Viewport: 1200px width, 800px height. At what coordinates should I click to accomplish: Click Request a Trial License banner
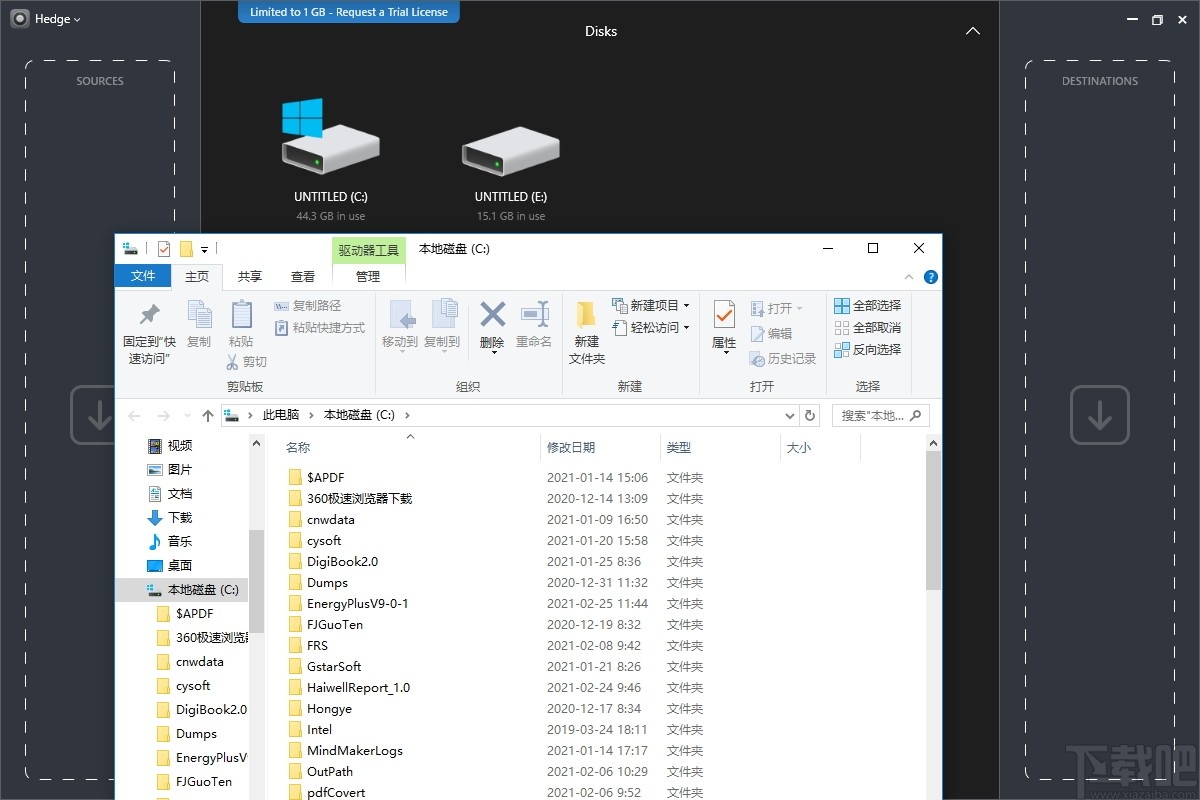(x=348, y=11)
